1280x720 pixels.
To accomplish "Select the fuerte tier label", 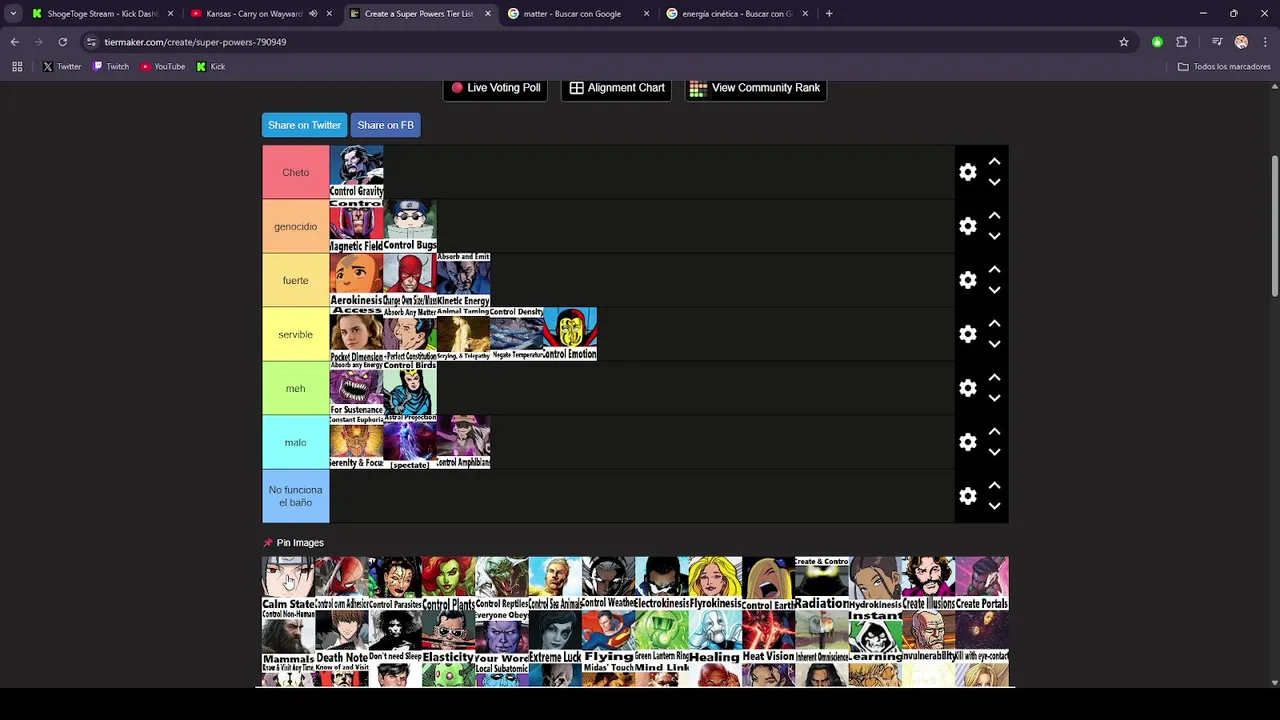I will tap(295, 280).
